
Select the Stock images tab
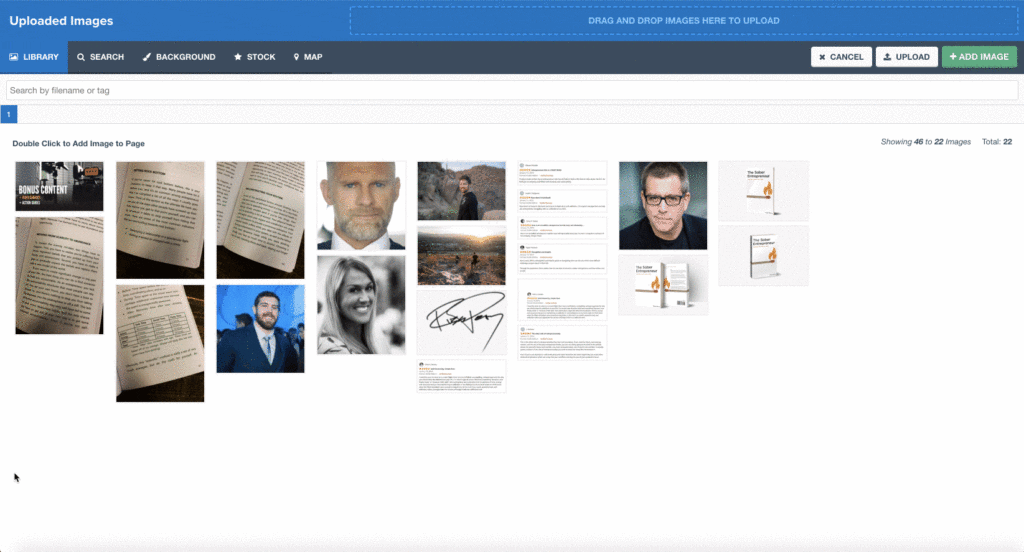pos(254,57)
